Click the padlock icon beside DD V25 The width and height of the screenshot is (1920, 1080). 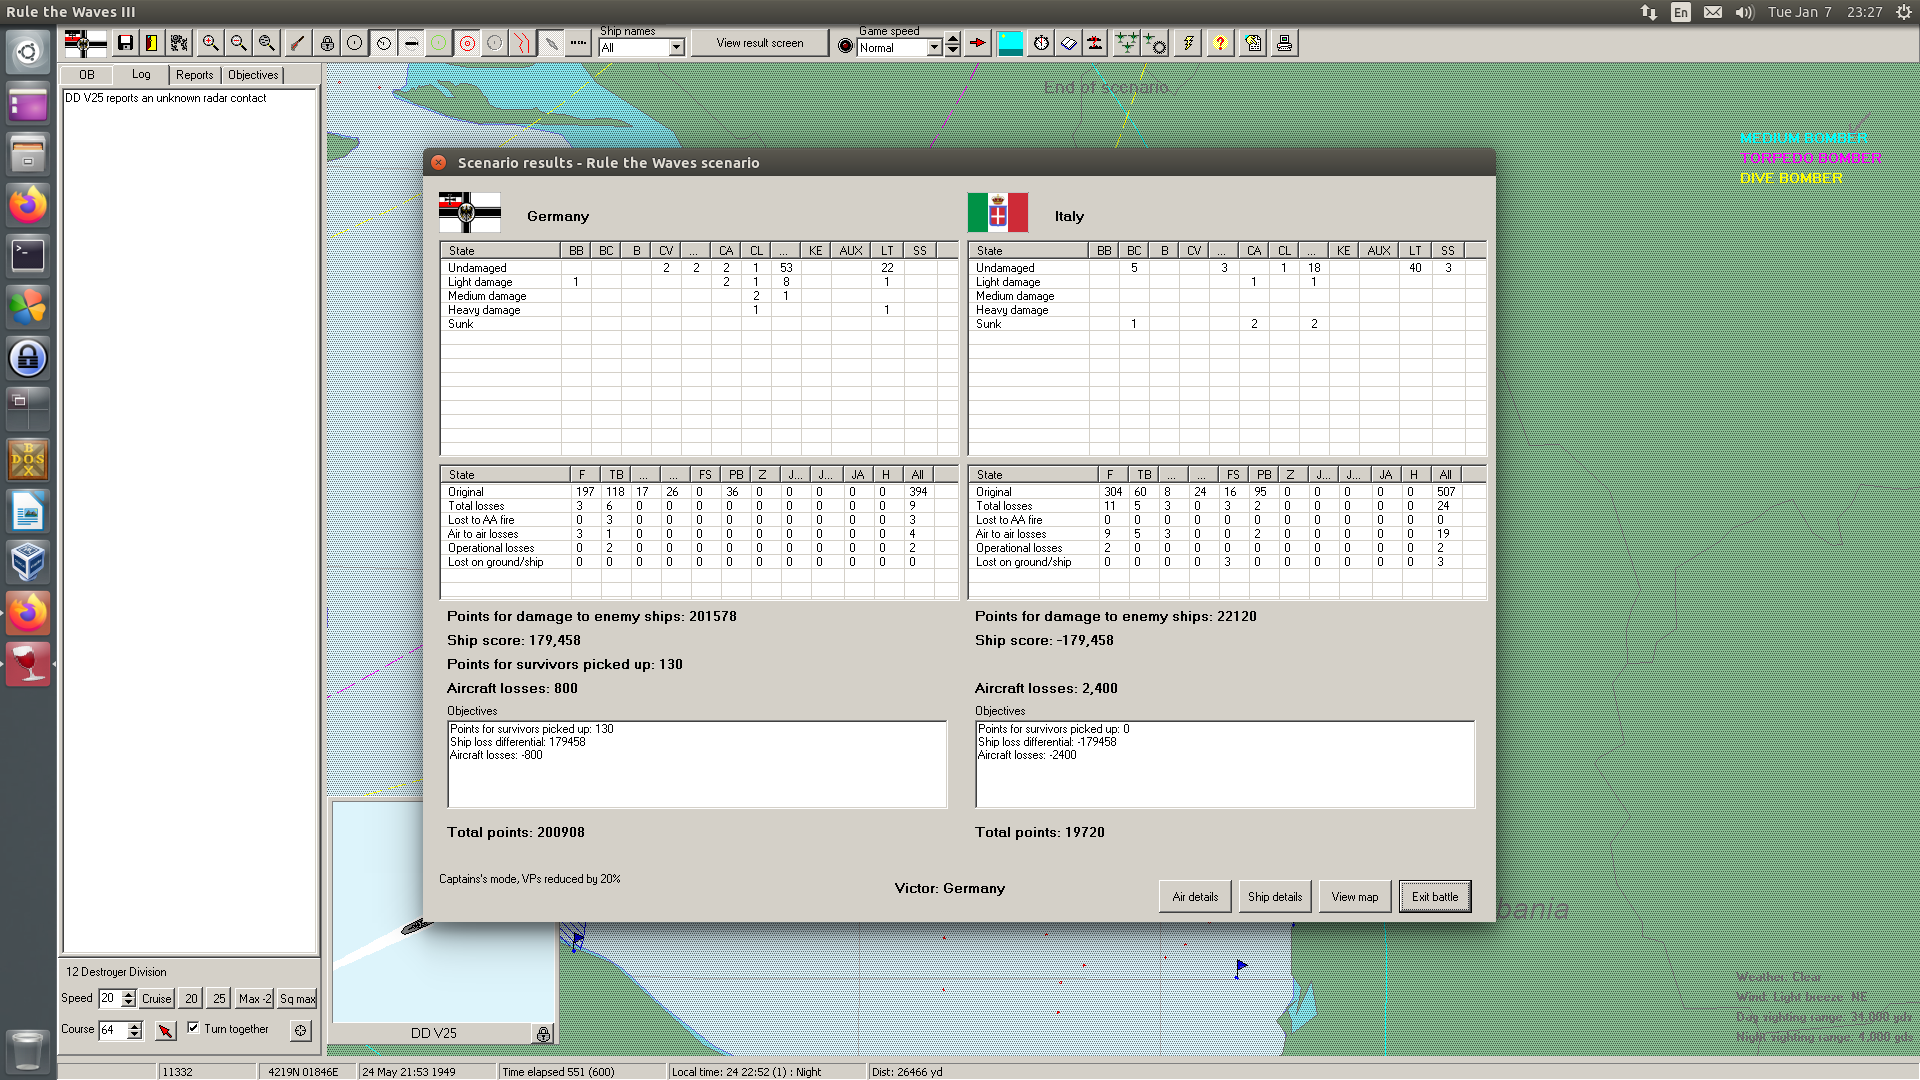pyautogui.click(x=543, y=1034)
